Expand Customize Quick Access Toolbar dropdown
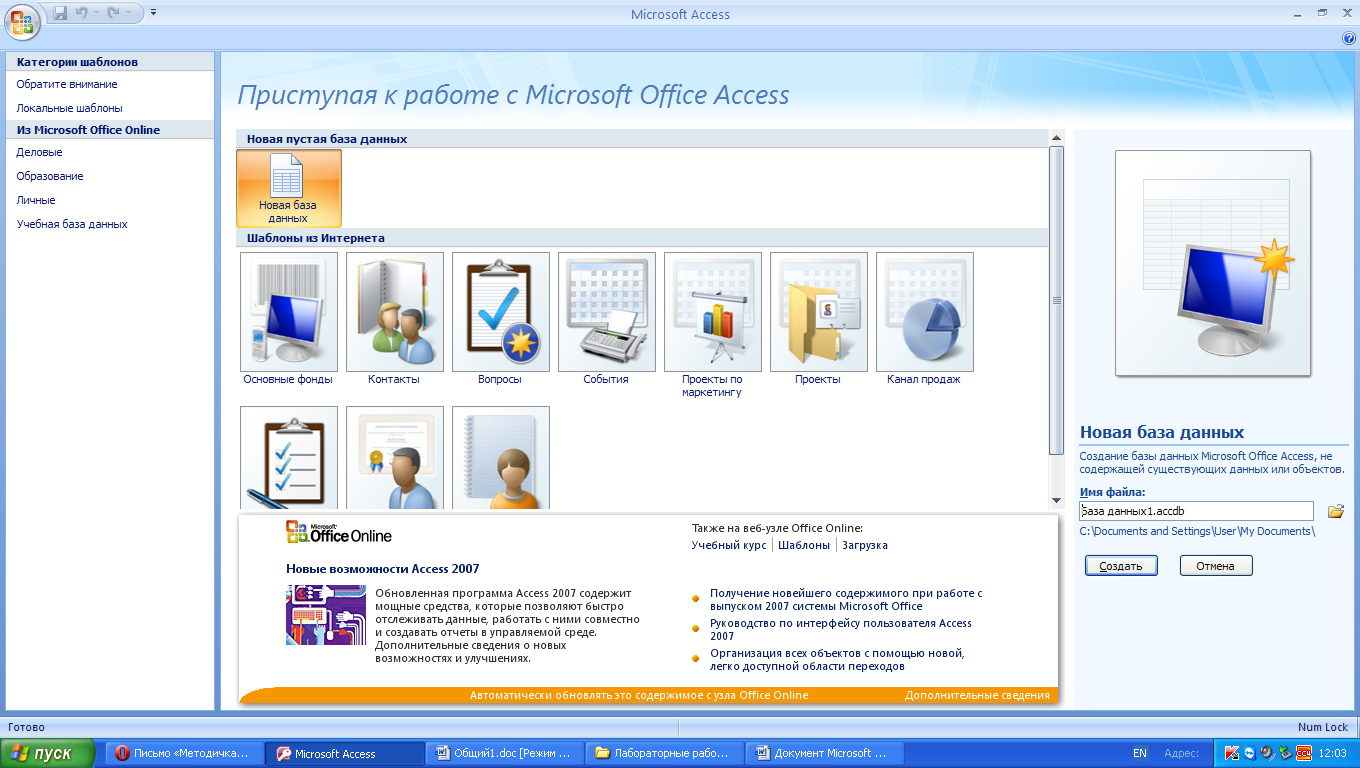1360x768 pixels. 153,13
